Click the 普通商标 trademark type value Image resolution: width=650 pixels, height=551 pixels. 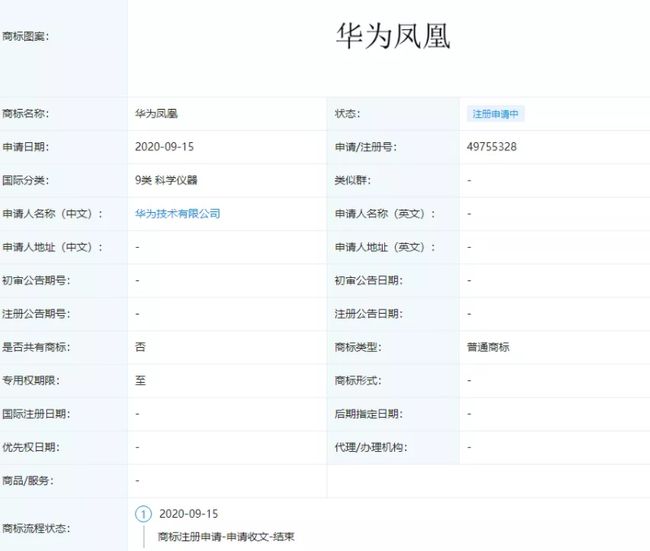(x=489, y=347)
